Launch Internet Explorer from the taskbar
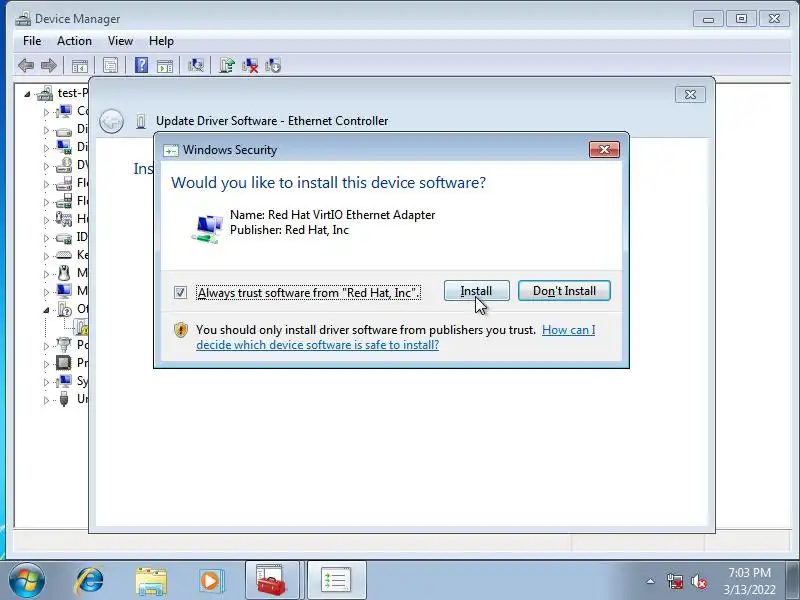Screen dimensions: 800x600 tap(90, 581)
